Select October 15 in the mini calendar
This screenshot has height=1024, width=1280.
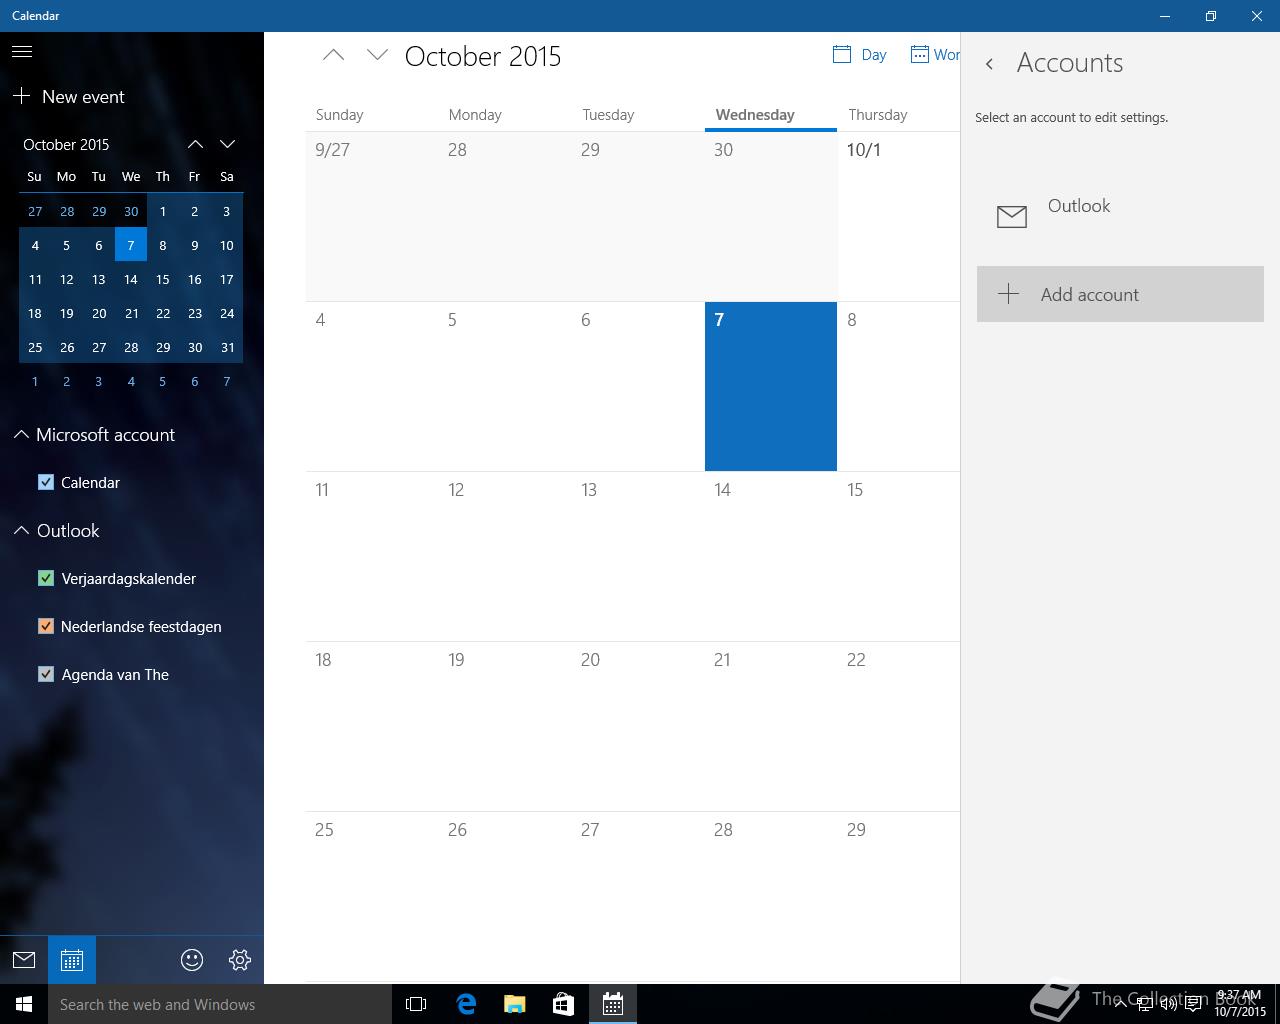(163, 279)
